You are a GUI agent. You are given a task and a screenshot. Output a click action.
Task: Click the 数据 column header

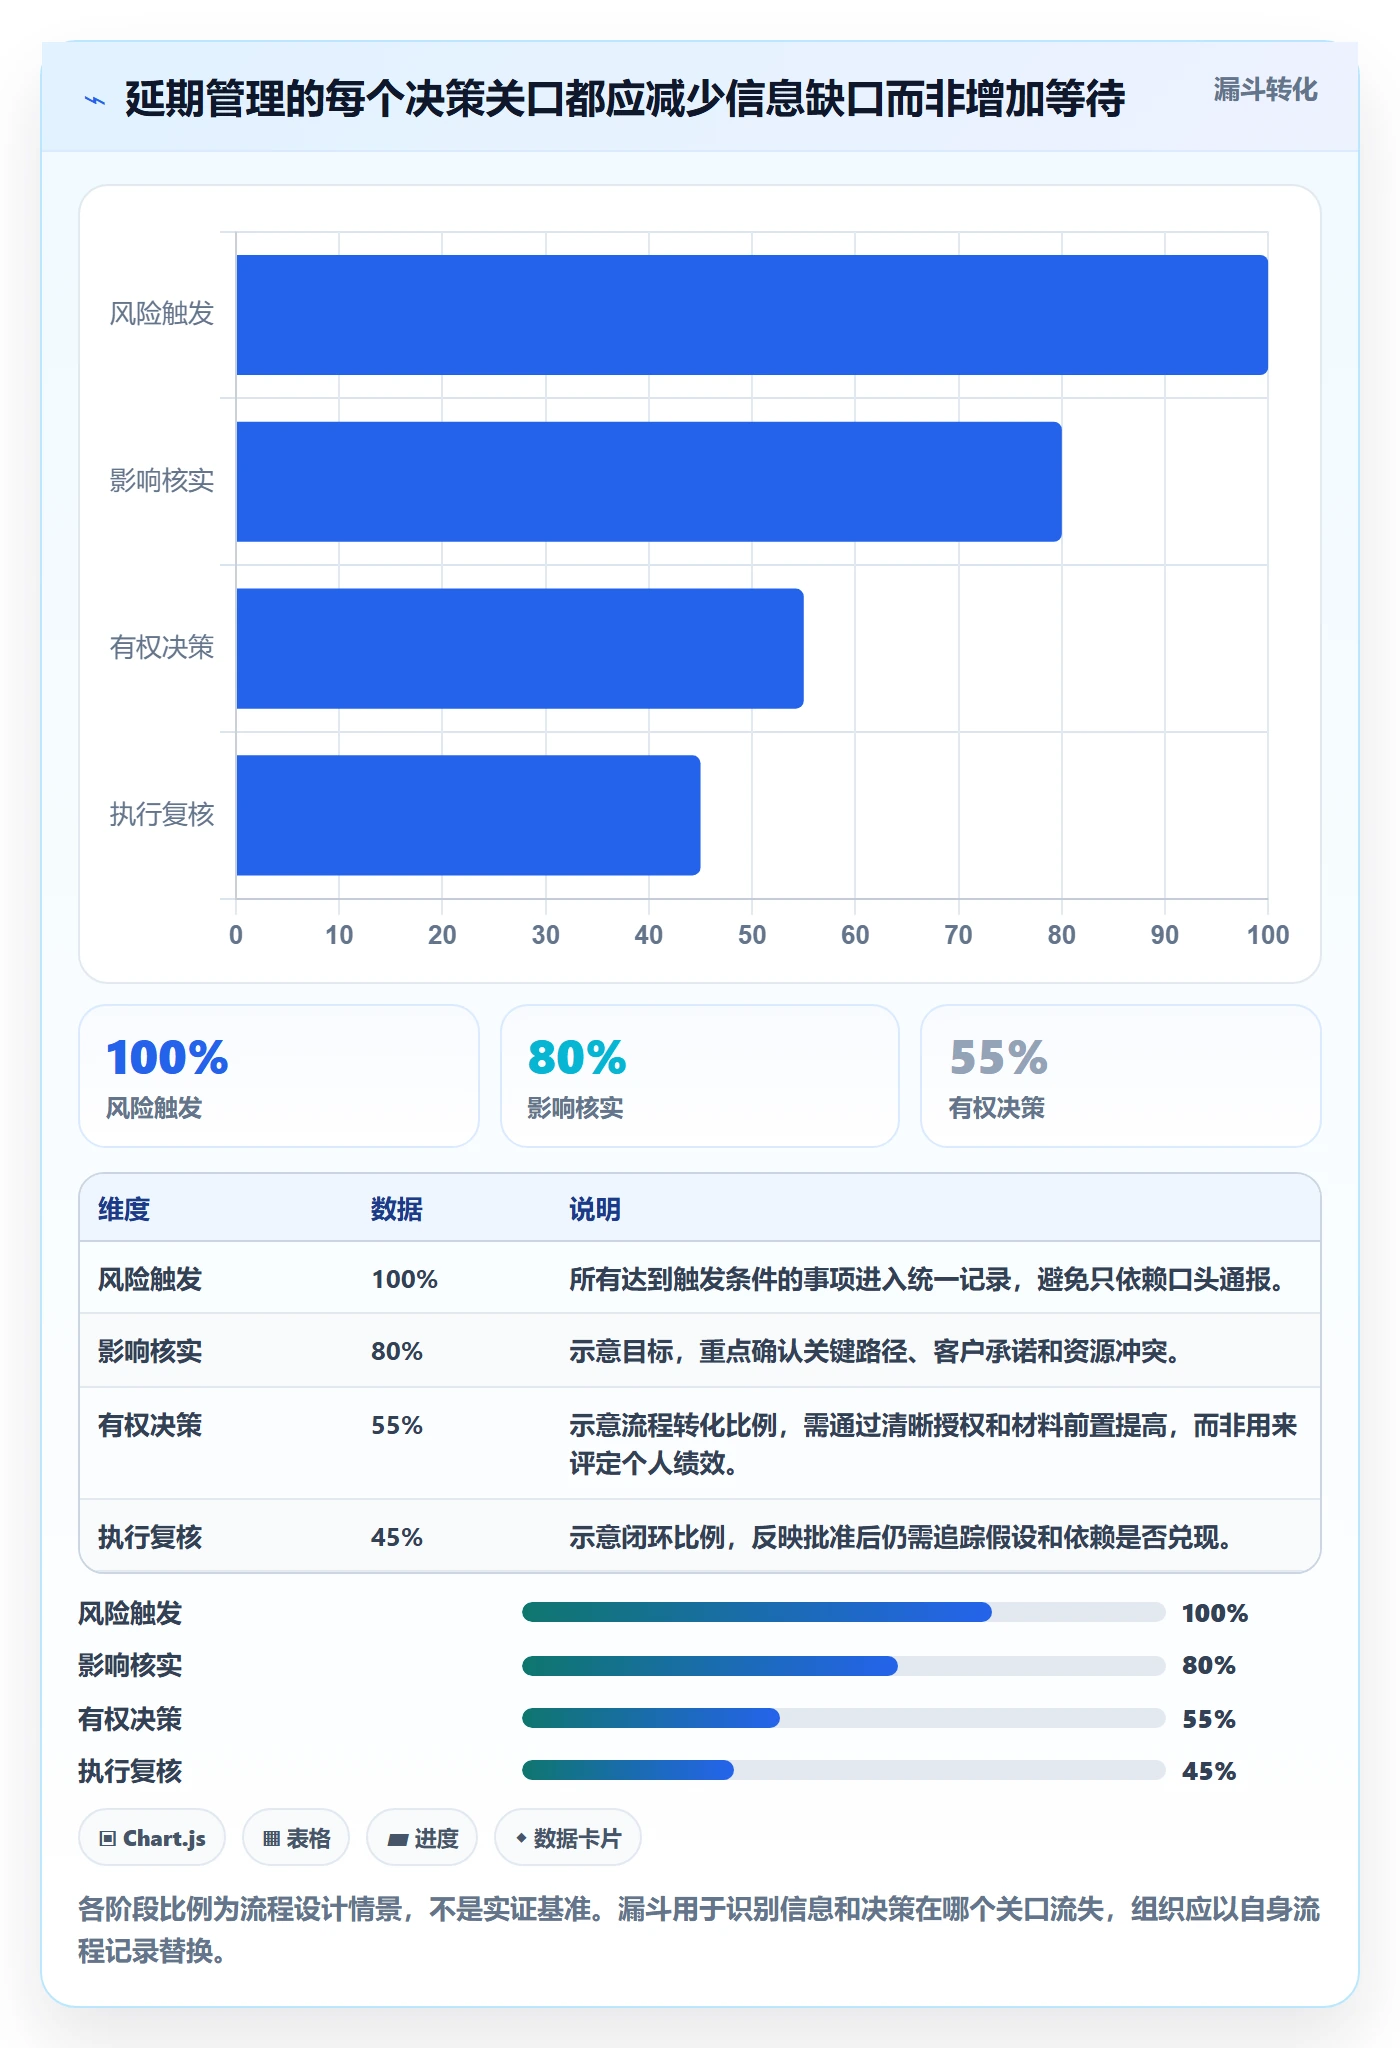click(x=397, y=1209)
